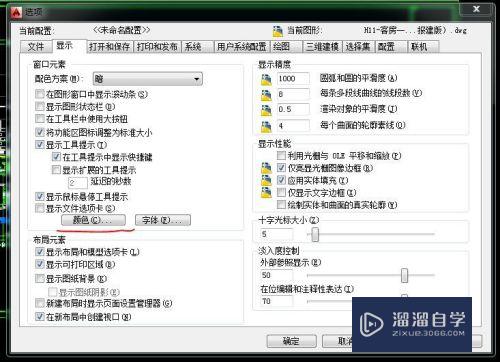Image resolution: width=500 pixels, height=362 pixels.
Task: Enable 新建布局时显示页面设置管理器
Action: tap(40, 303)
